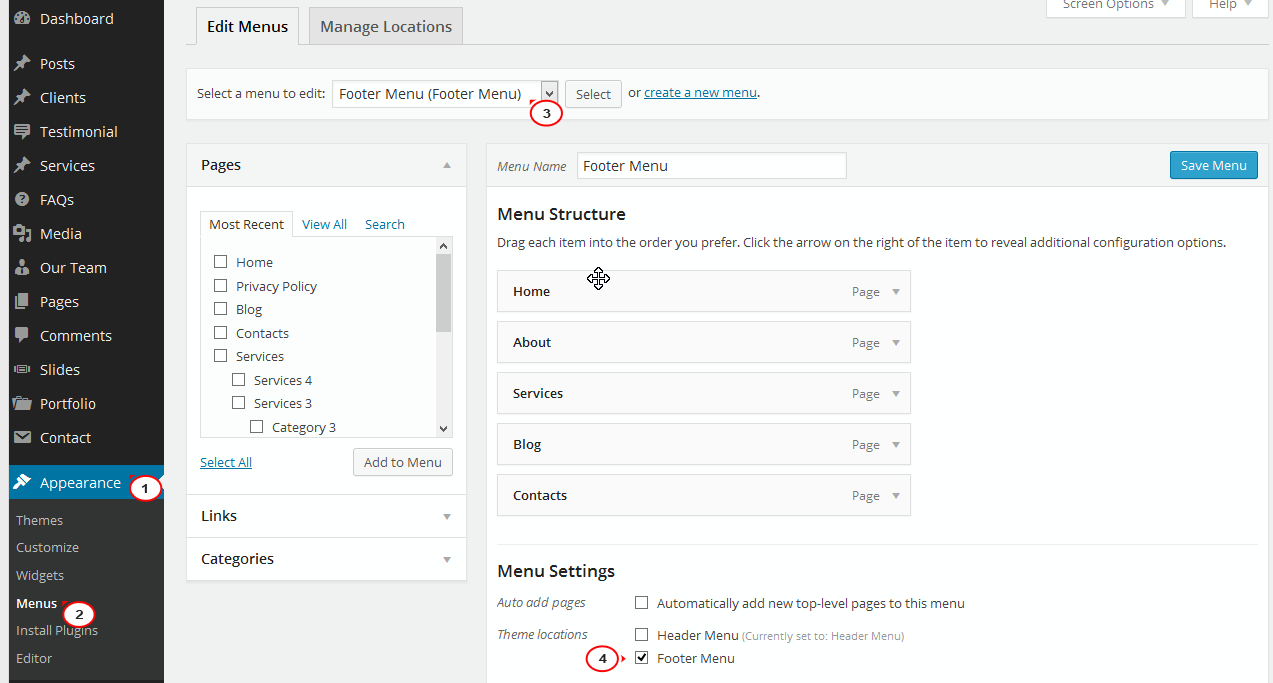This screenshot has height=683, width=1273.
Task: Click the Our Team person icon
Action: pyautogui.click(x=22, y=268)
